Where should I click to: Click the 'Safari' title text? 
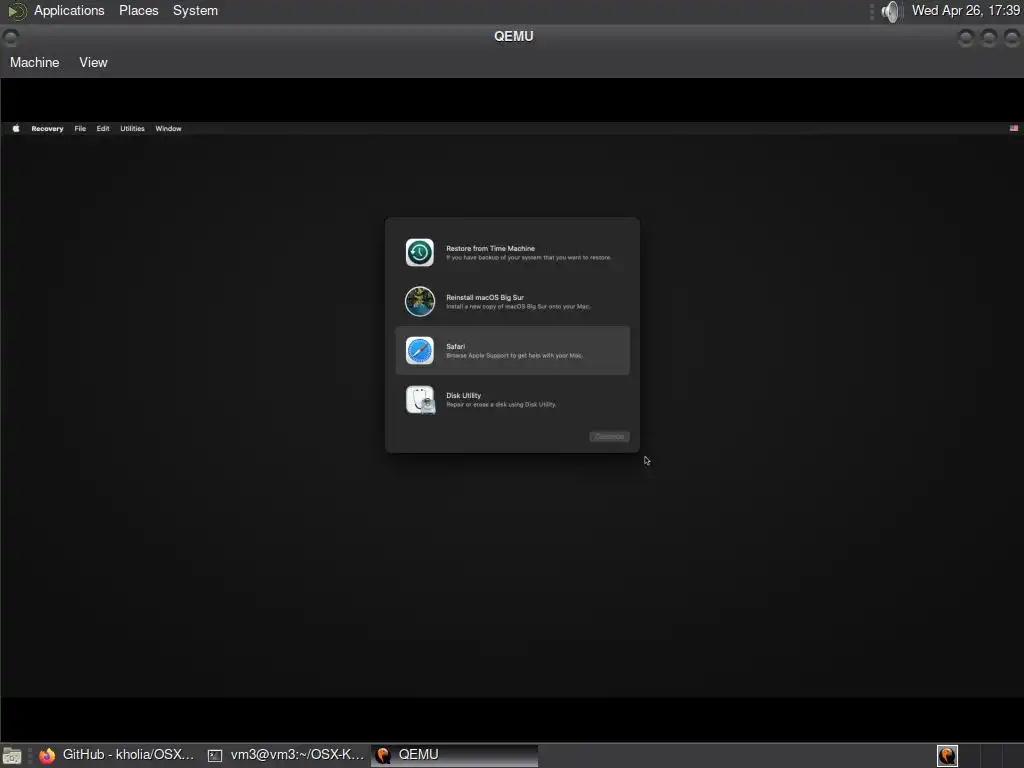(455, 346)
